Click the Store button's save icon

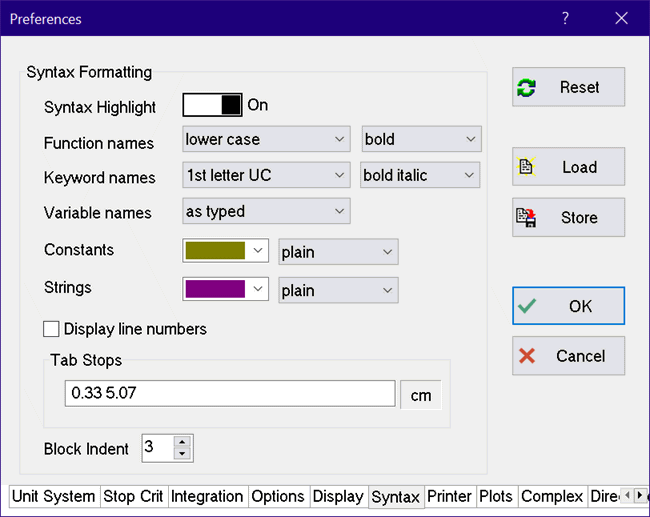(x=526, y=217)
